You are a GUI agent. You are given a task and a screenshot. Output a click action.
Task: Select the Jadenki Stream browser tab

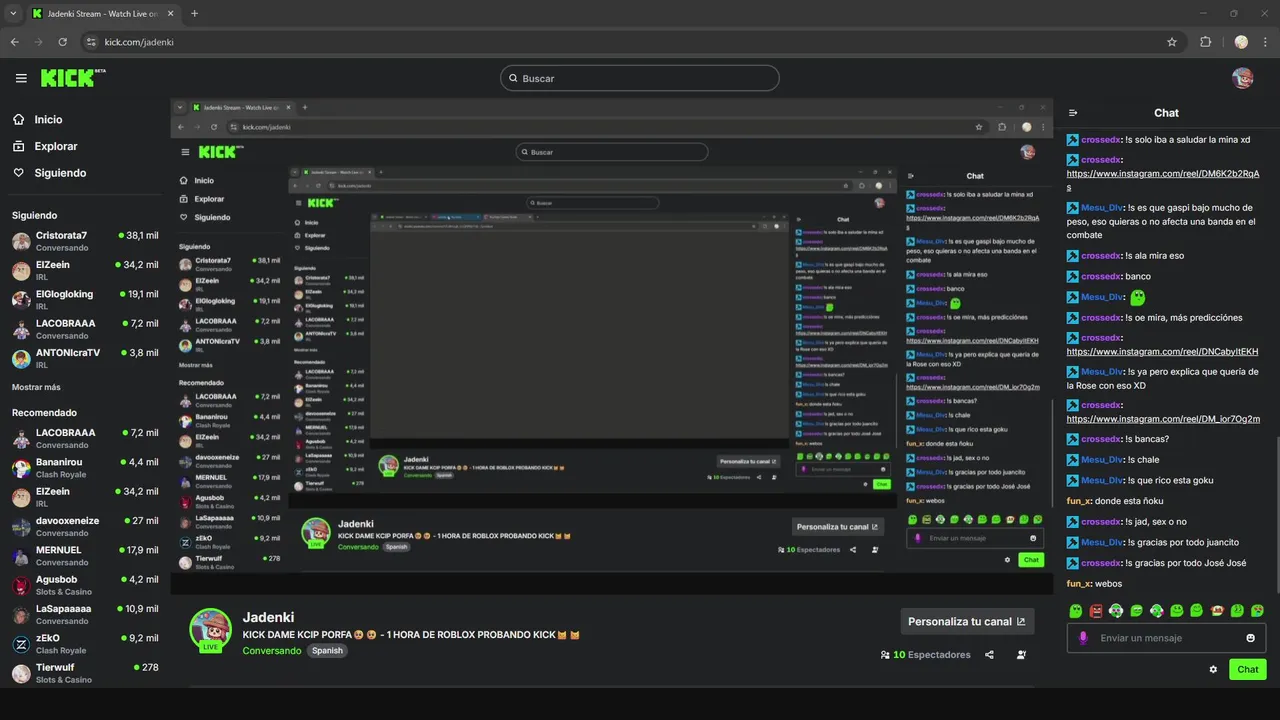click(103, 13)
